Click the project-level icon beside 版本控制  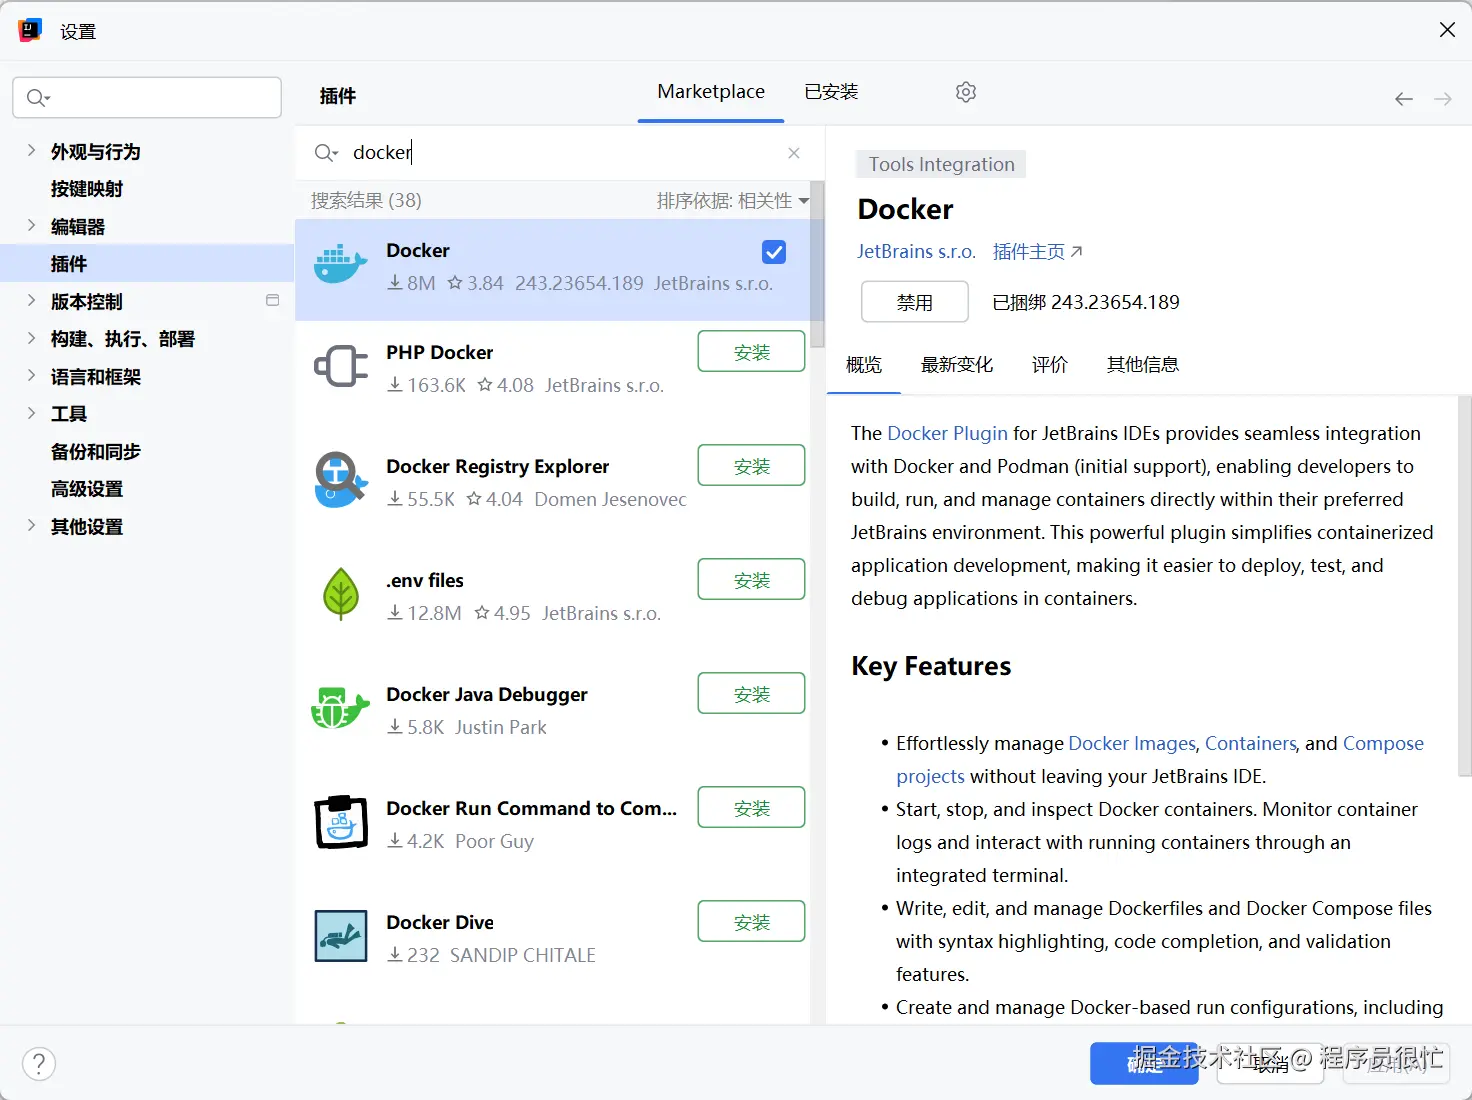click(272, 301)
